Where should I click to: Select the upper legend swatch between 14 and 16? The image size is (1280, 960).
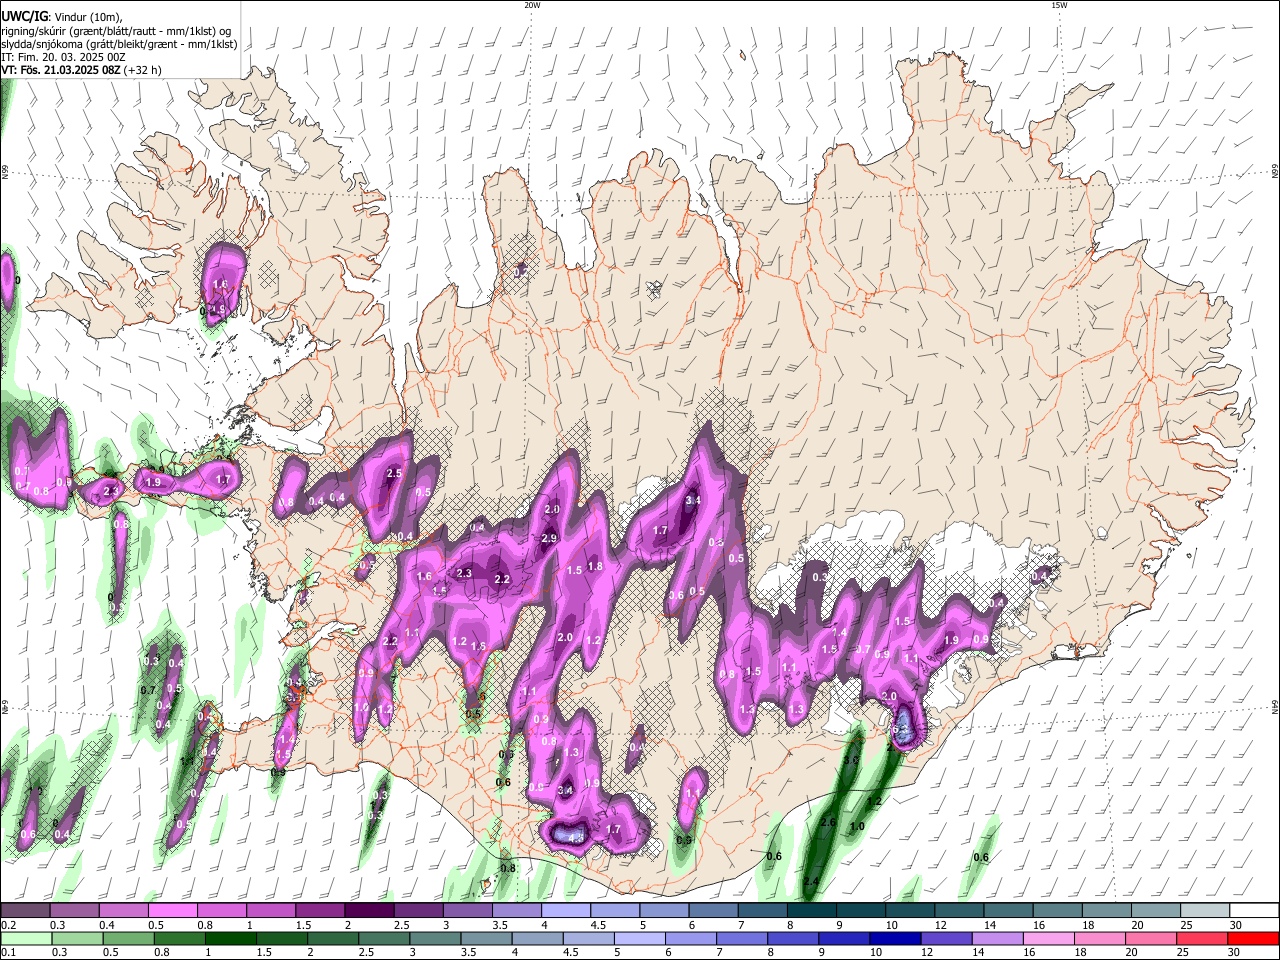click(1008, 911)
